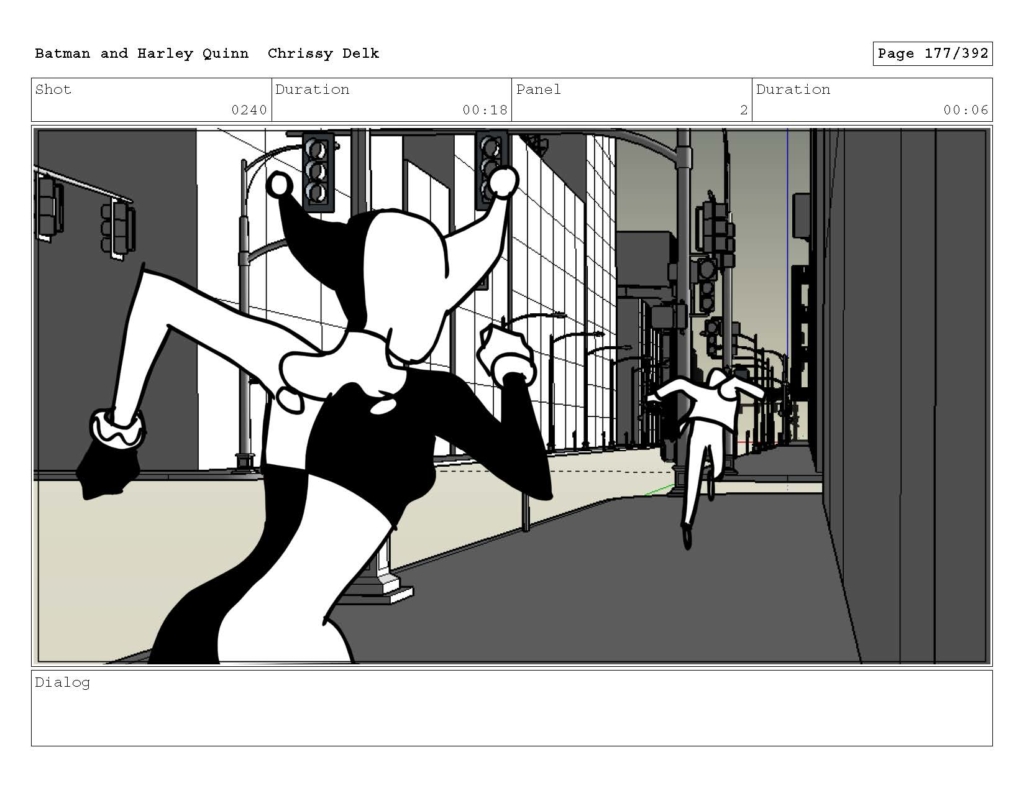Image resolution: width=1024 pixels, height=793 pixels.
Task: Select the 'Page 177/392' box
Action: click(933, 54)
